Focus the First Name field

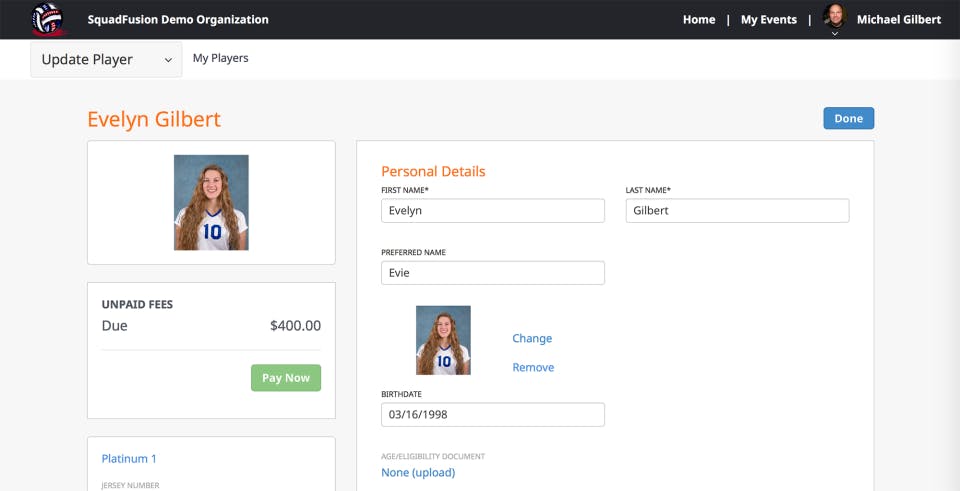pos(493,211)
